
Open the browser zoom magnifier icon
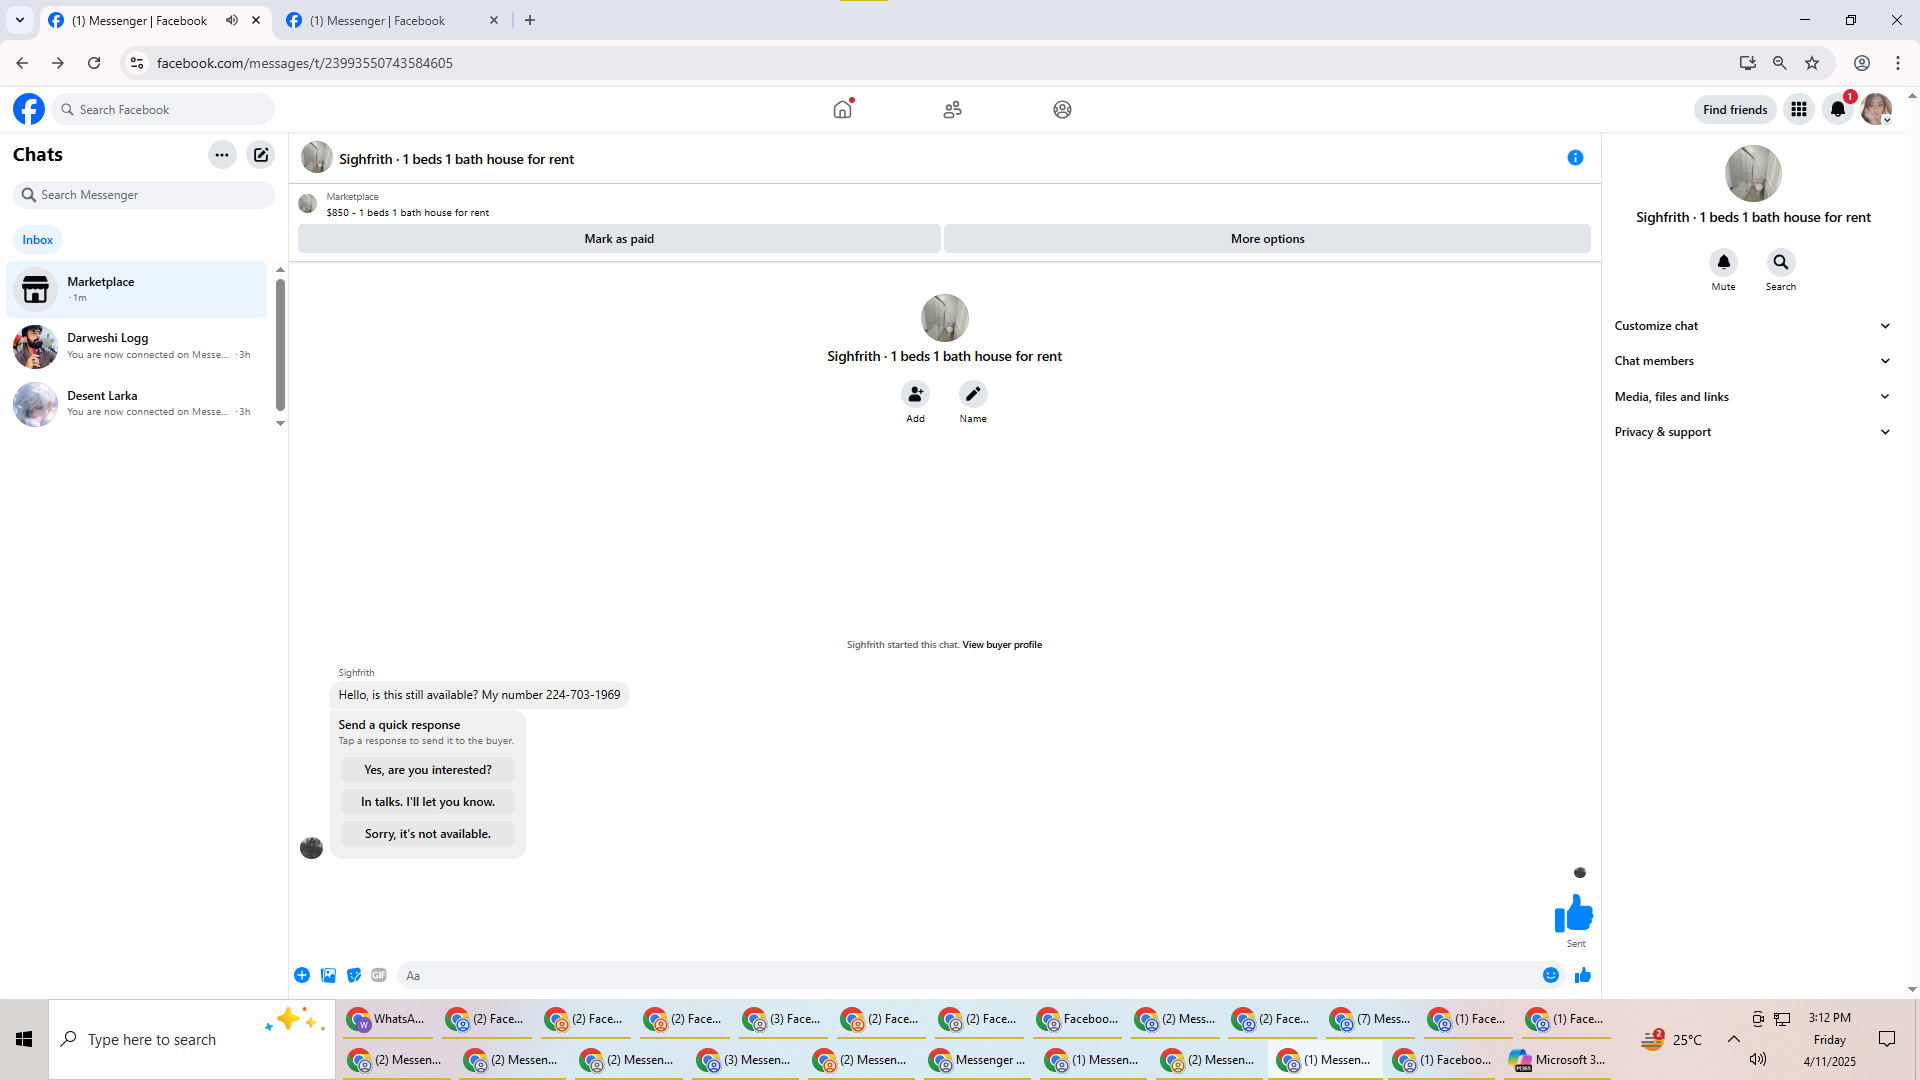click(1780, 63)
